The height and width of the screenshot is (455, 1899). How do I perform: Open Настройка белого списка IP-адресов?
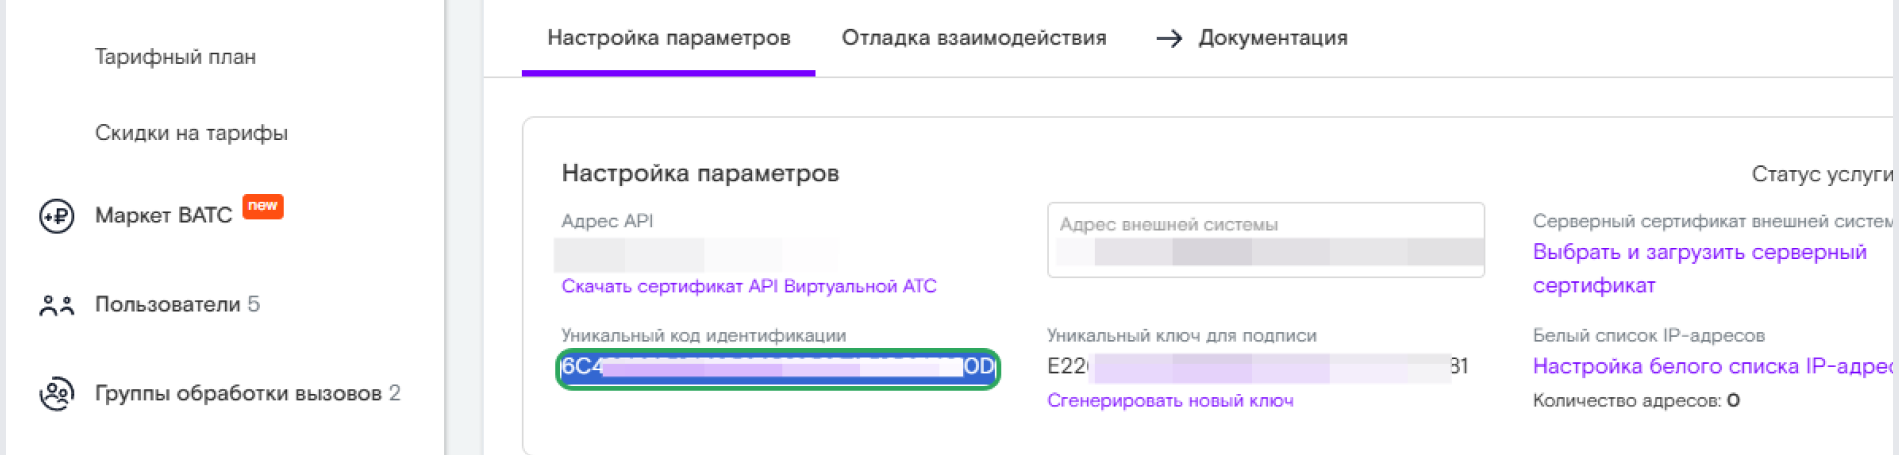1712,367
